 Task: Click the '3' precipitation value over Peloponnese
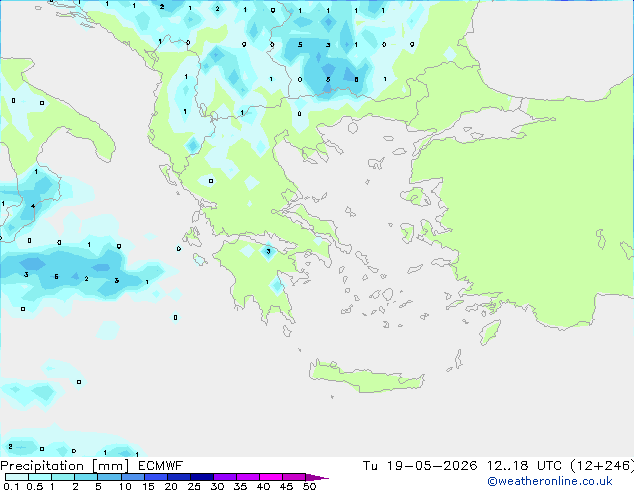tap(268, 251)
